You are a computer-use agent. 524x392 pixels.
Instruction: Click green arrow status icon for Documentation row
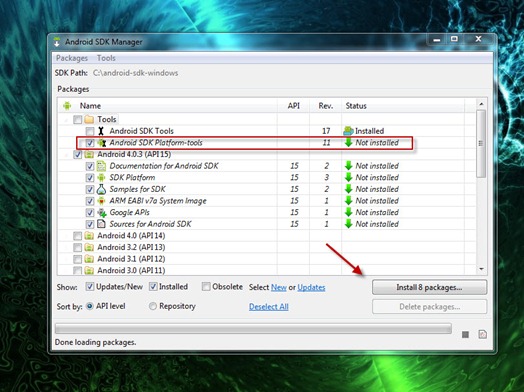349,166
